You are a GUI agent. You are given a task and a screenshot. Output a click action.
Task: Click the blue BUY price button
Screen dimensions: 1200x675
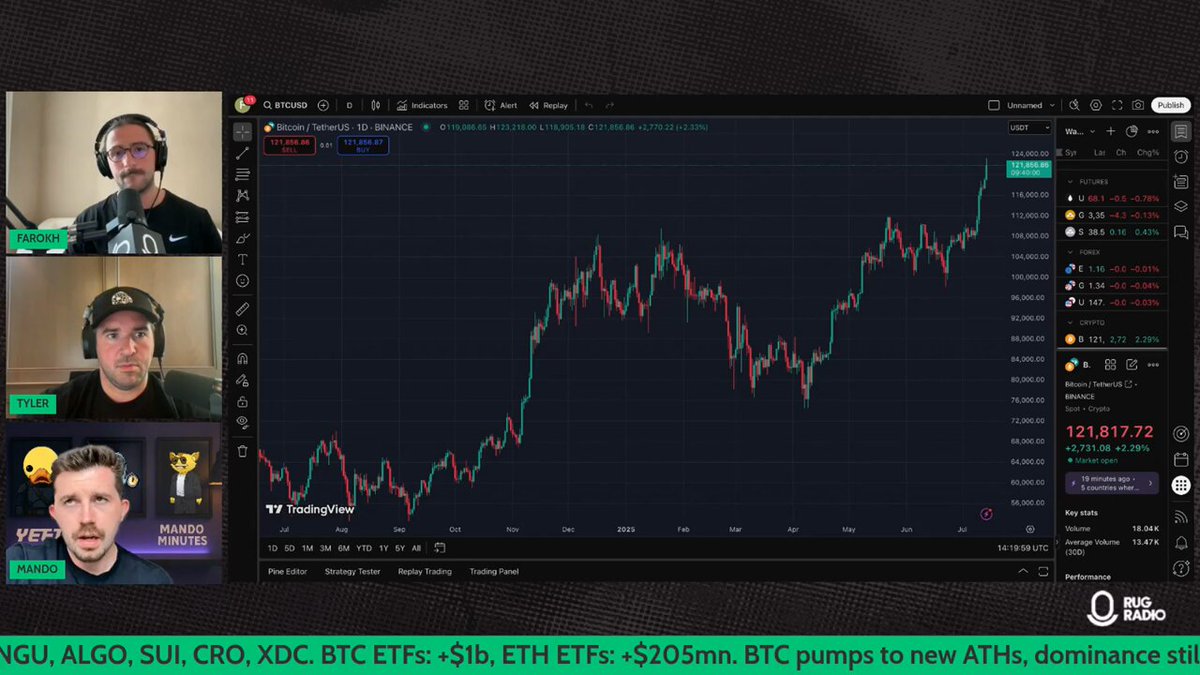point(363,145)
